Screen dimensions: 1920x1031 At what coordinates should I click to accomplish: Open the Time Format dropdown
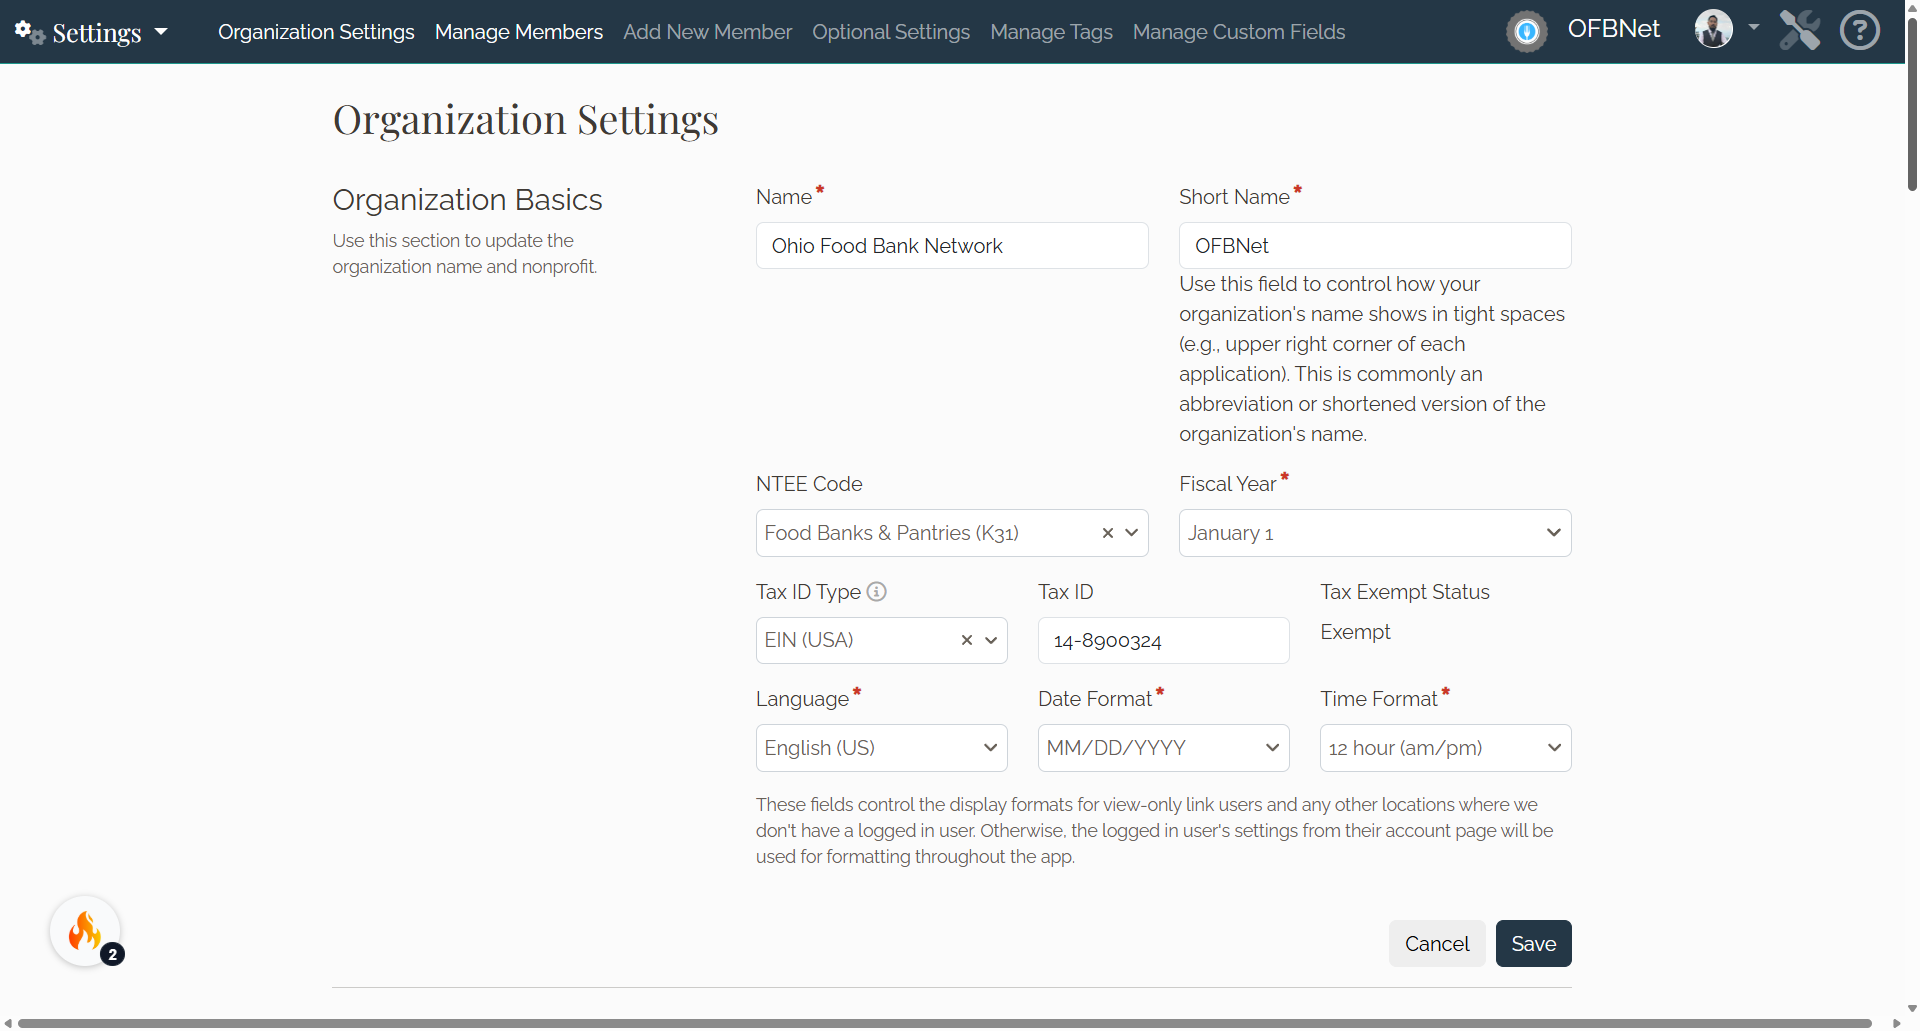[1445, 748]
